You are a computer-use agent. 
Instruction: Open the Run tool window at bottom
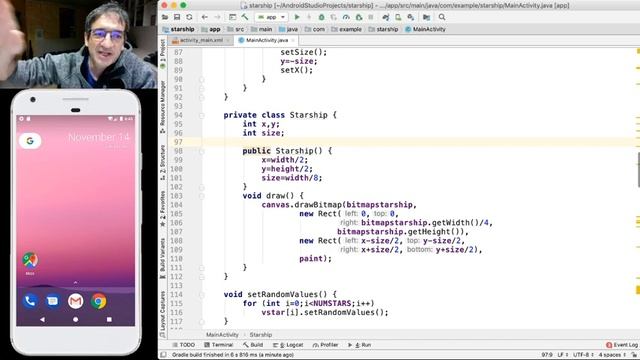360,345
